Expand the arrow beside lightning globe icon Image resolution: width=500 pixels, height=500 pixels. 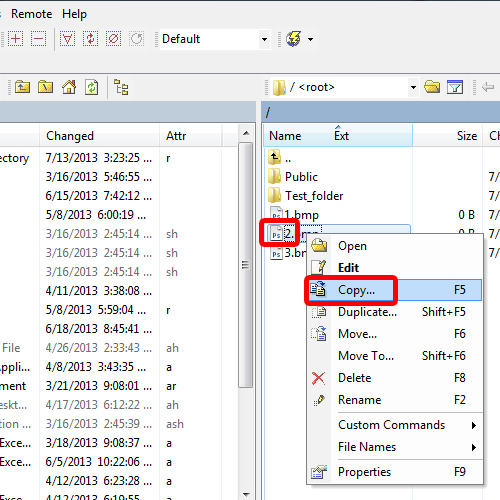[310, 39]
